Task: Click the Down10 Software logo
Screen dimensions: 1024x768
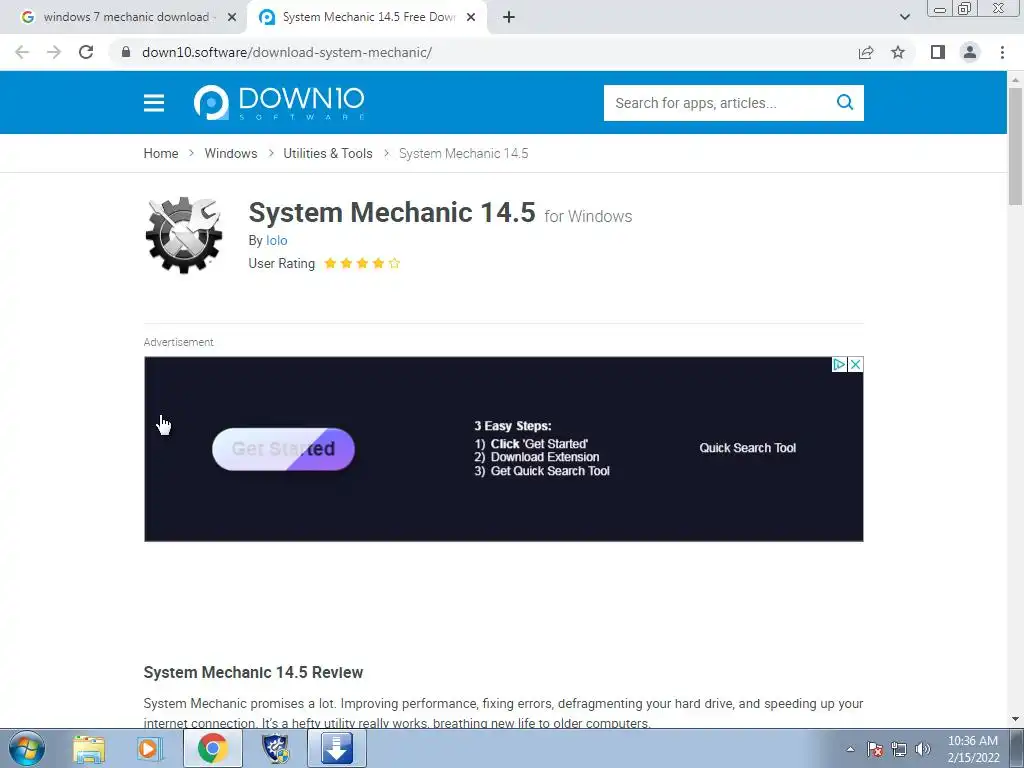Action: coord(280,103)
